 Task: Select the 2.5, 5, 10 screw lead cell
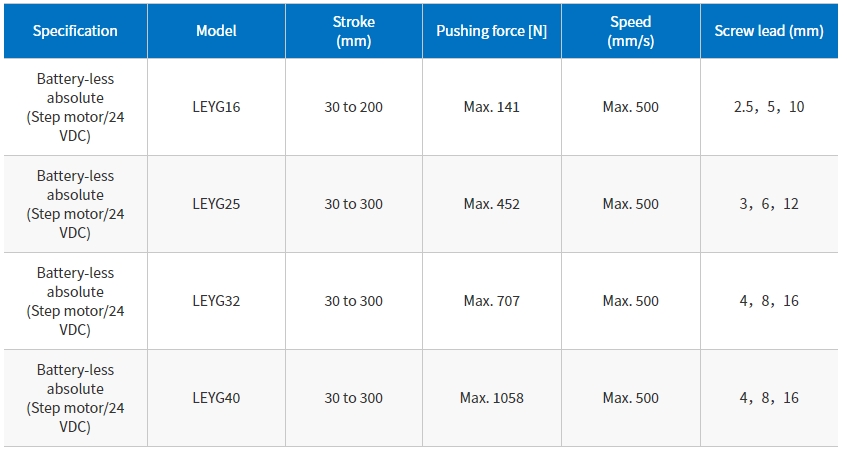pos(769,107)
